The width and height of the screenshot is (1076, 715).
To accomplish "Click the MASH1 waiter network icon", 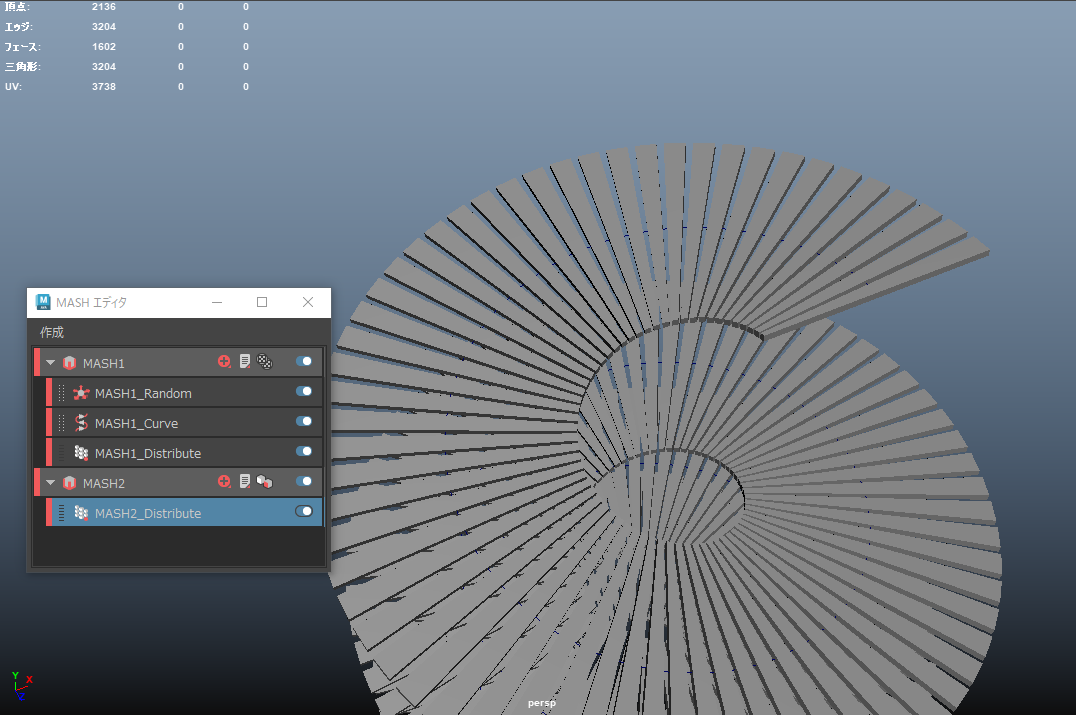I will (69, 363).
